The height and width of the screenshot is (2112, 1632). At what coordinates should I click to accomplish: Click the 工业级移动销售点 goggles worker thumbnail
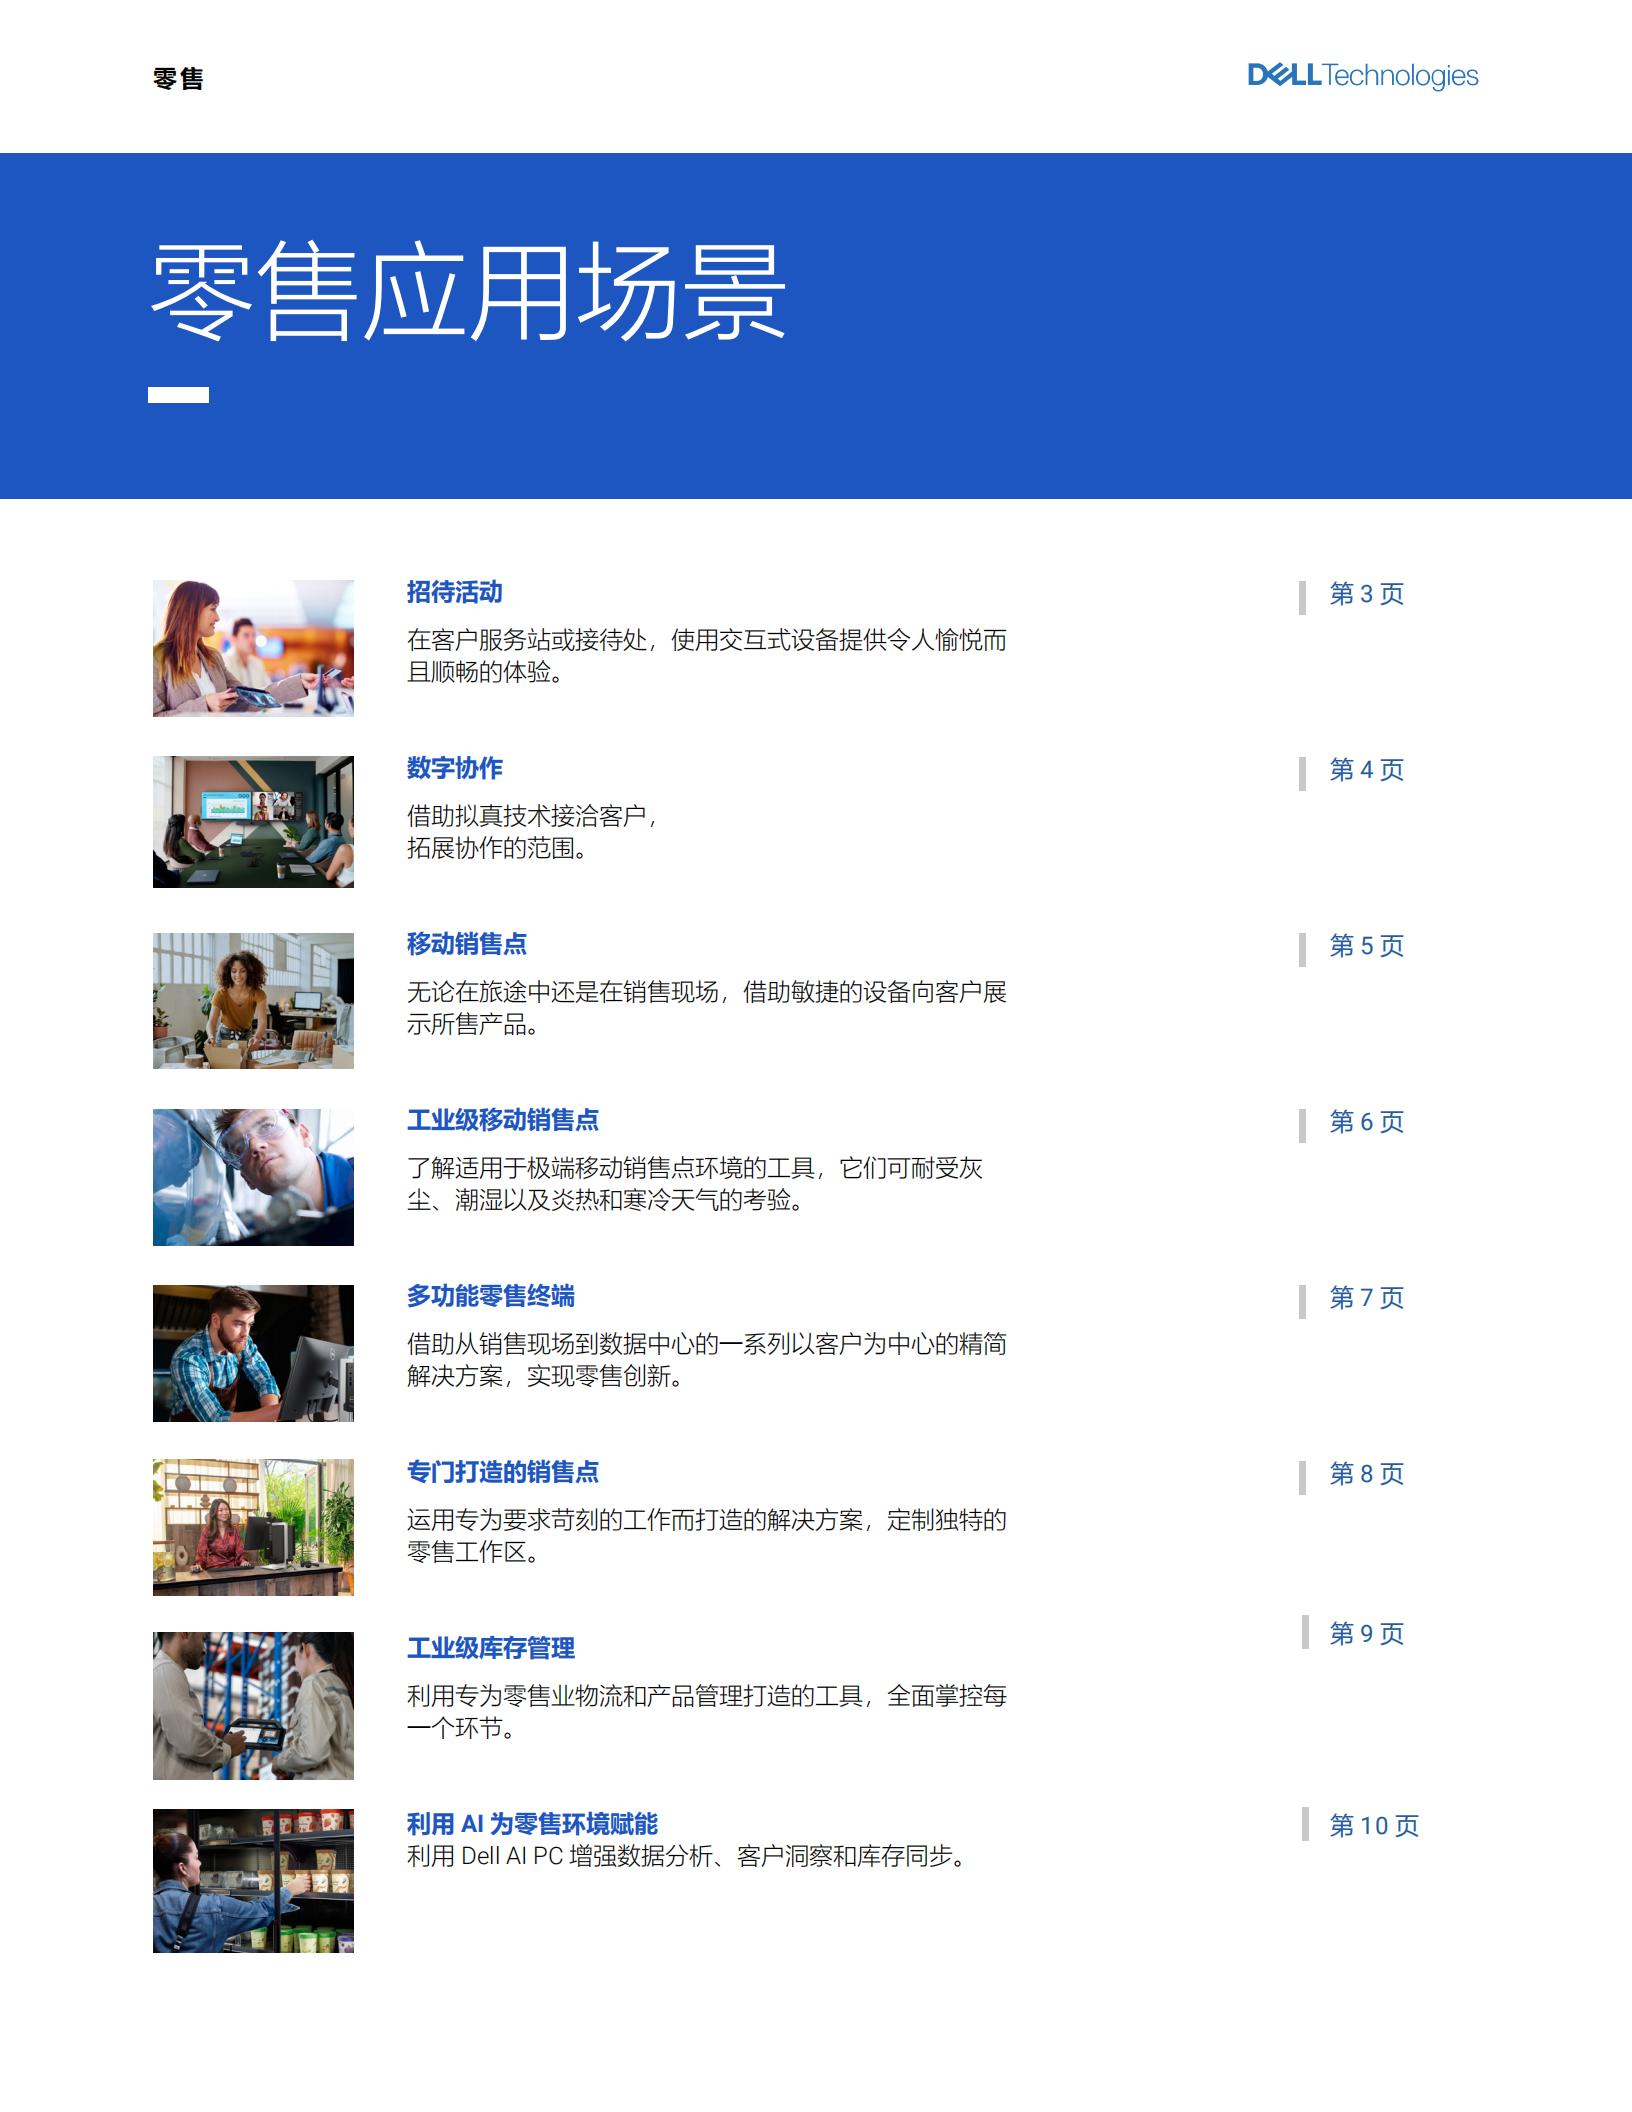pyautogui.click(x=253, y=1177)
